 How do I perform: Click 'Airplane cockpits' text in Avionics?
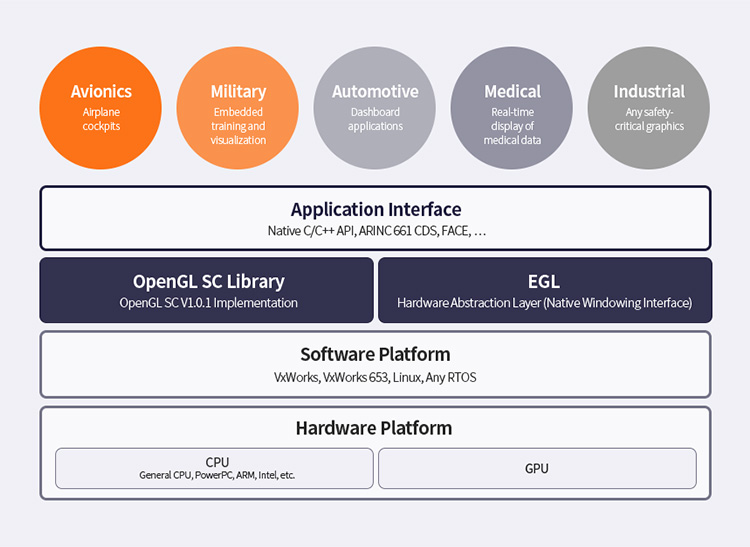coord(101,119)
